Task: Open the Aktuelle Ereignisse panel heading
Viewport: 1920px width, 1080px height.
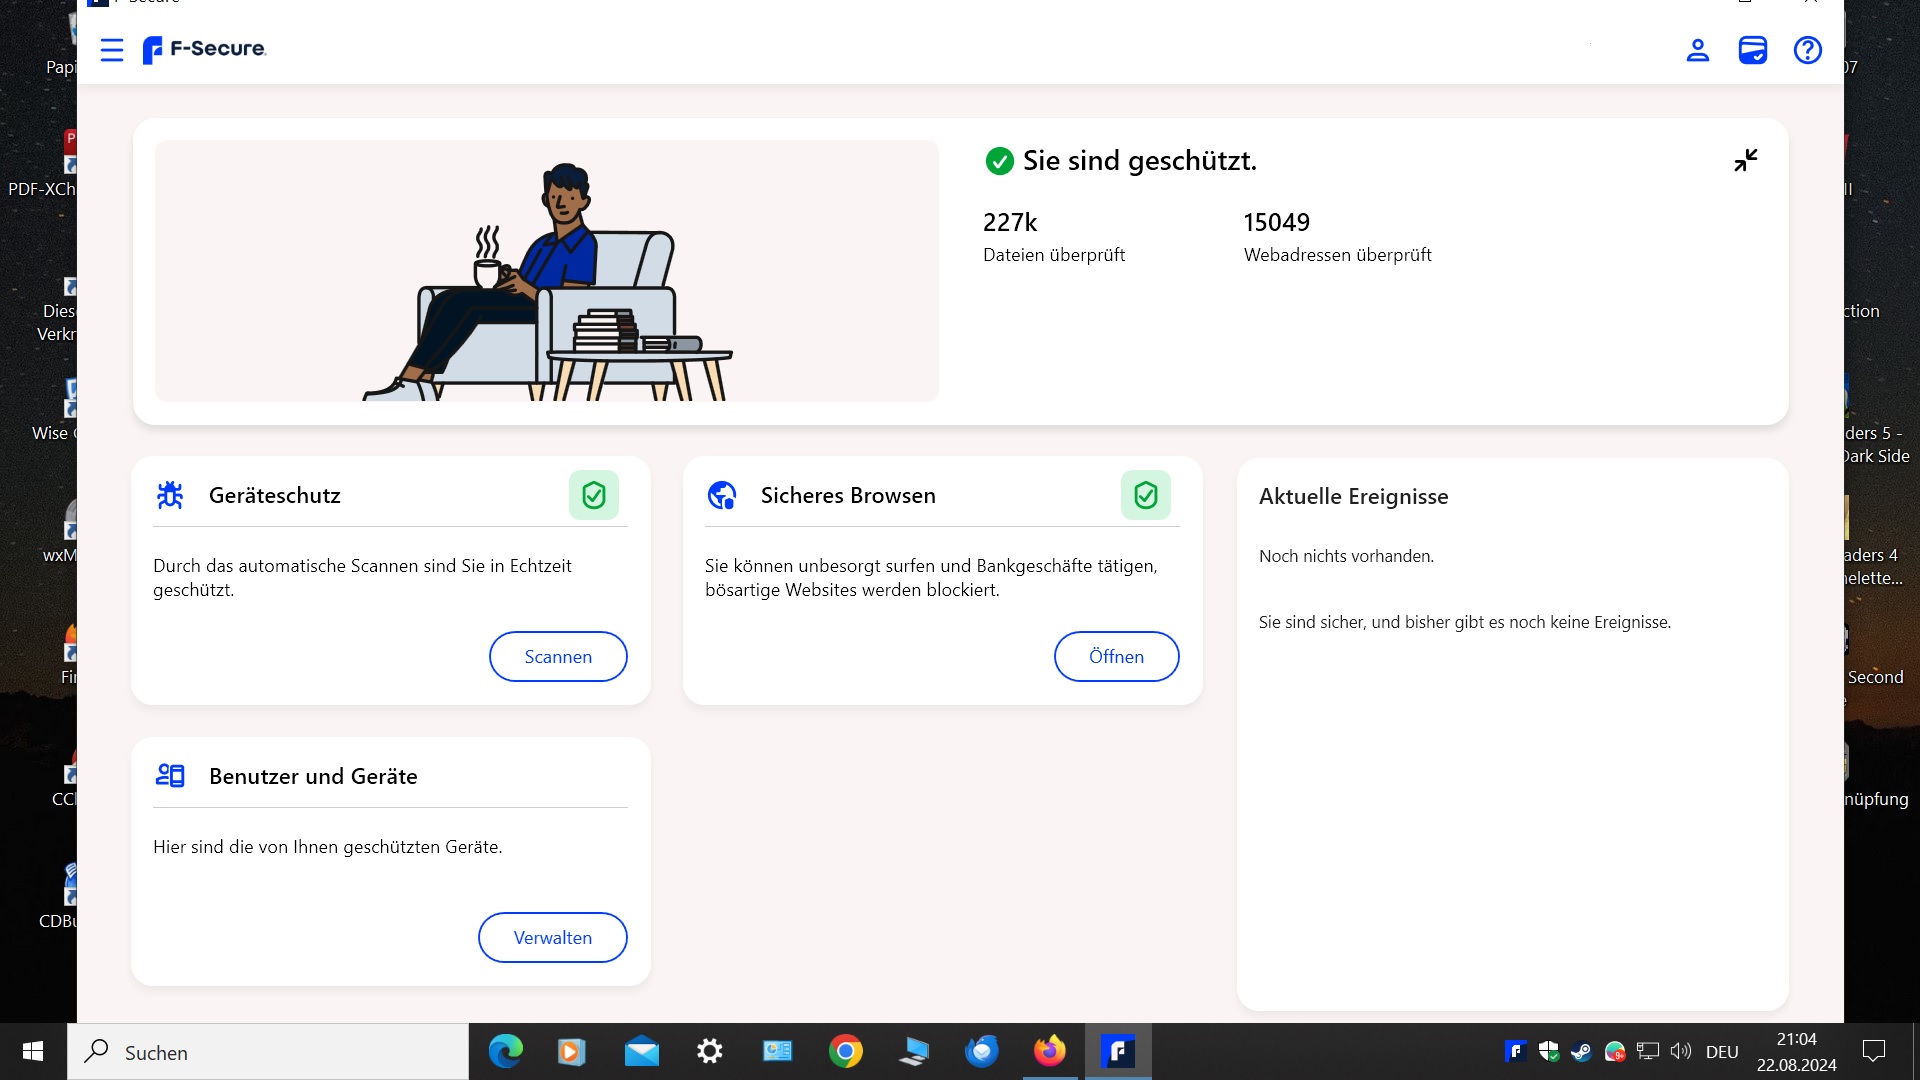Action: 1353,497
